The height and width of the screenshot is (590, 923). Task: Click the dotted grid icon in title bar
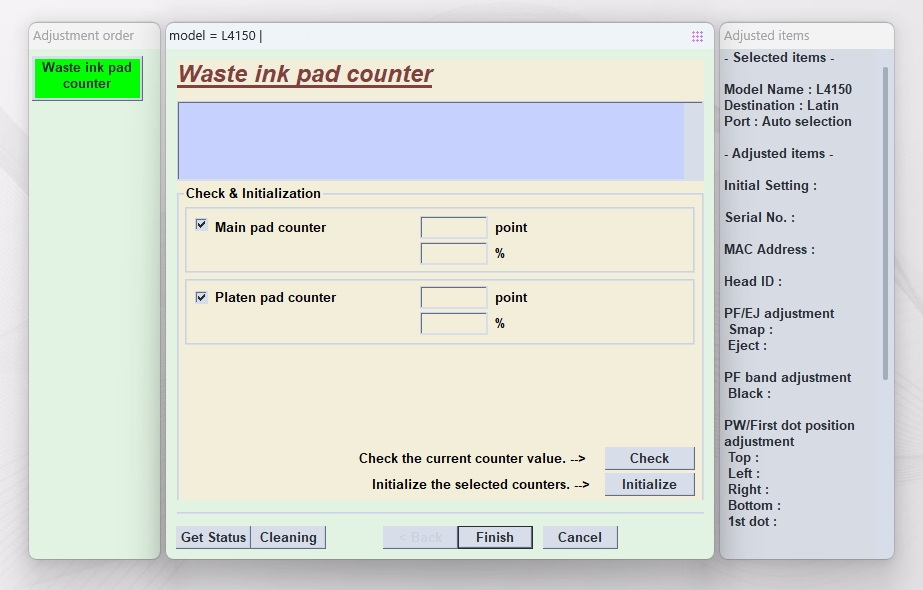[x=697, y=36]
